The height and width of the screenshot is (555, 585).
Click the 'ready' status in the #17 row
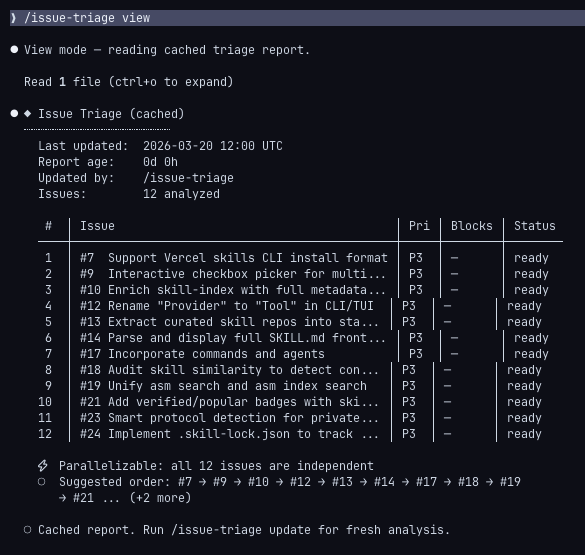tap(531, 354)
